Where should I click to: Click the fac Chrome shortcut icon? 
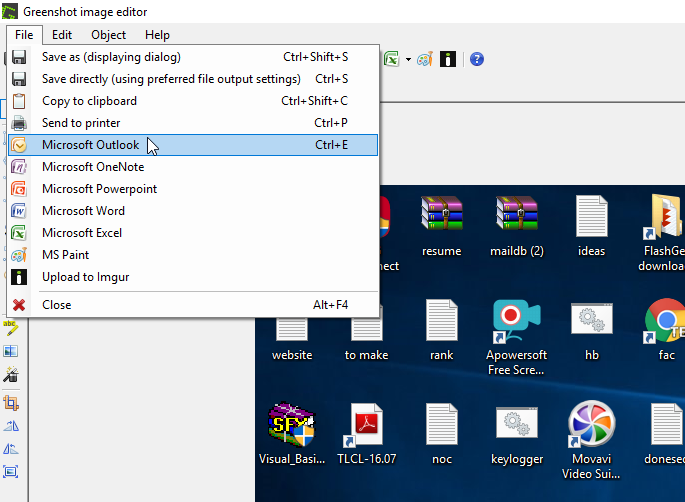(664, 320)
